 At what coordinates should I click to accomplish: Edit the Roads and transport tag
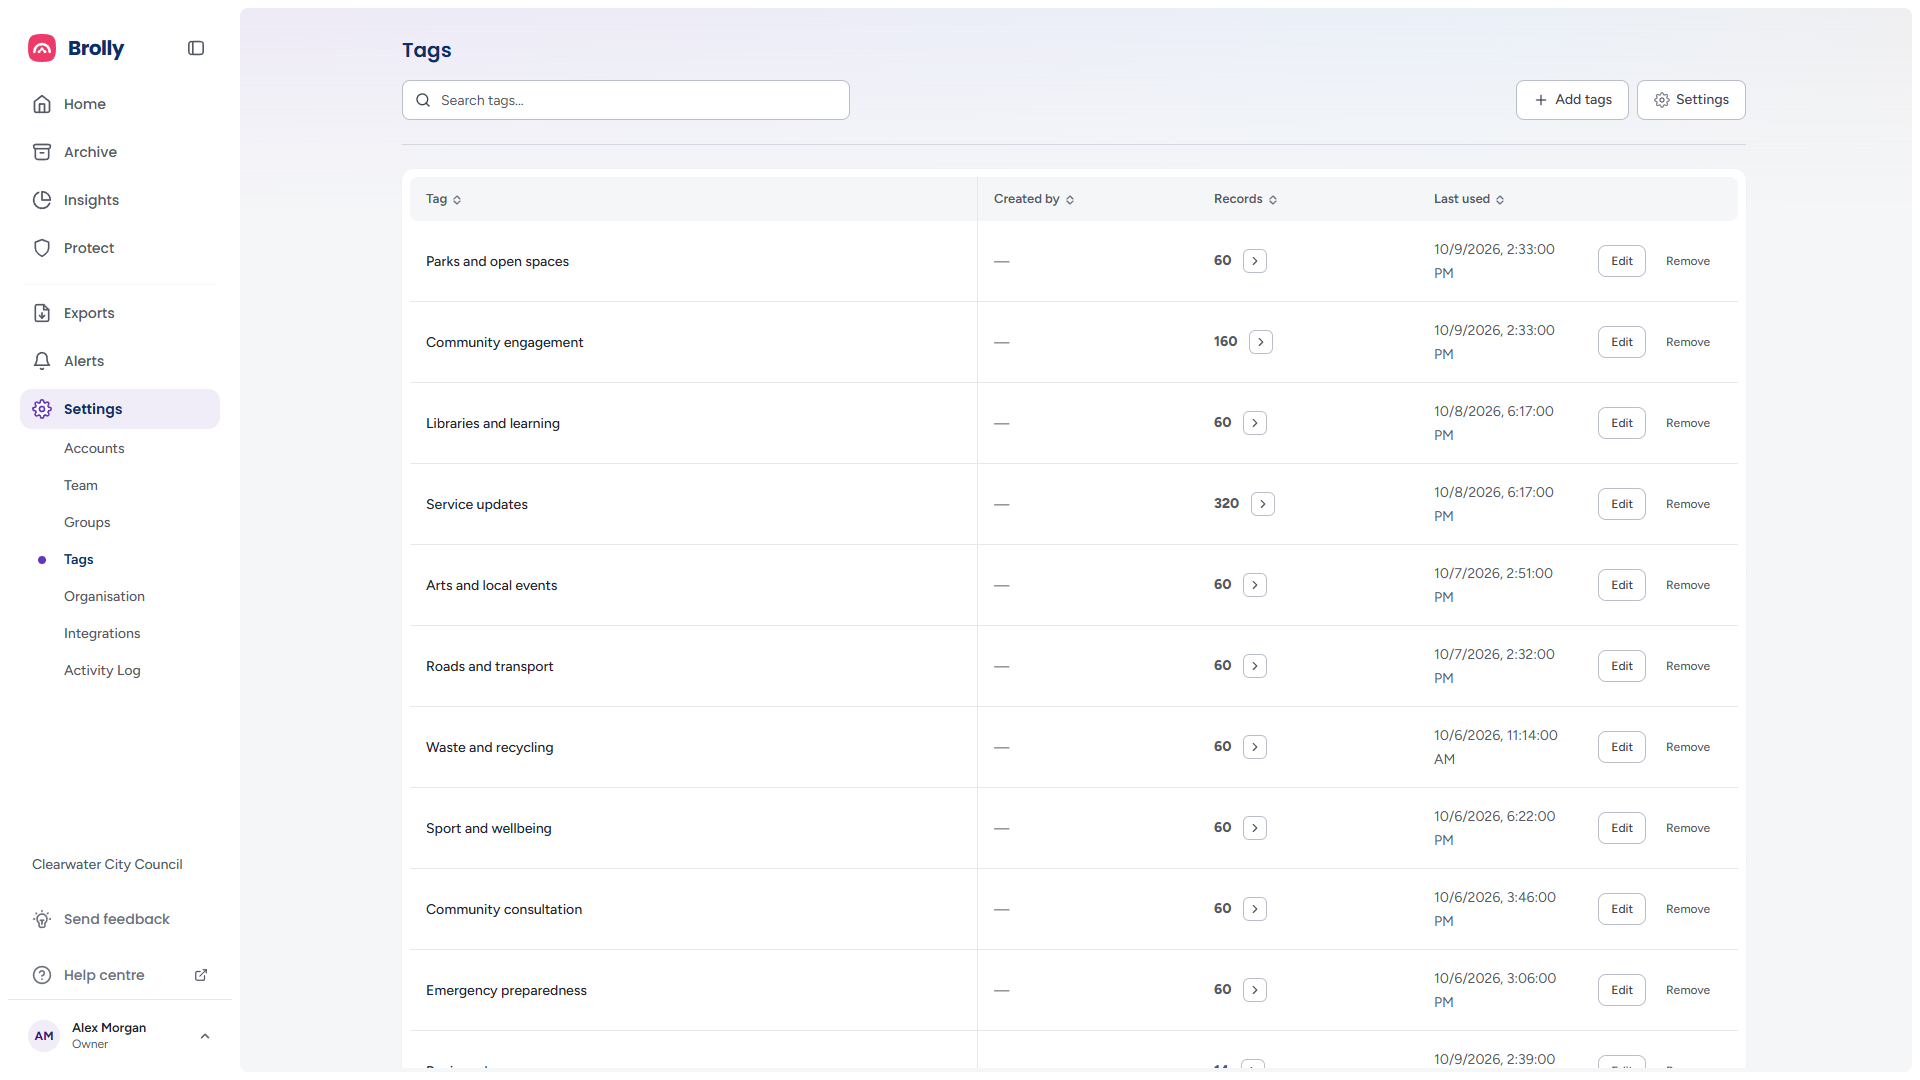1622,666
